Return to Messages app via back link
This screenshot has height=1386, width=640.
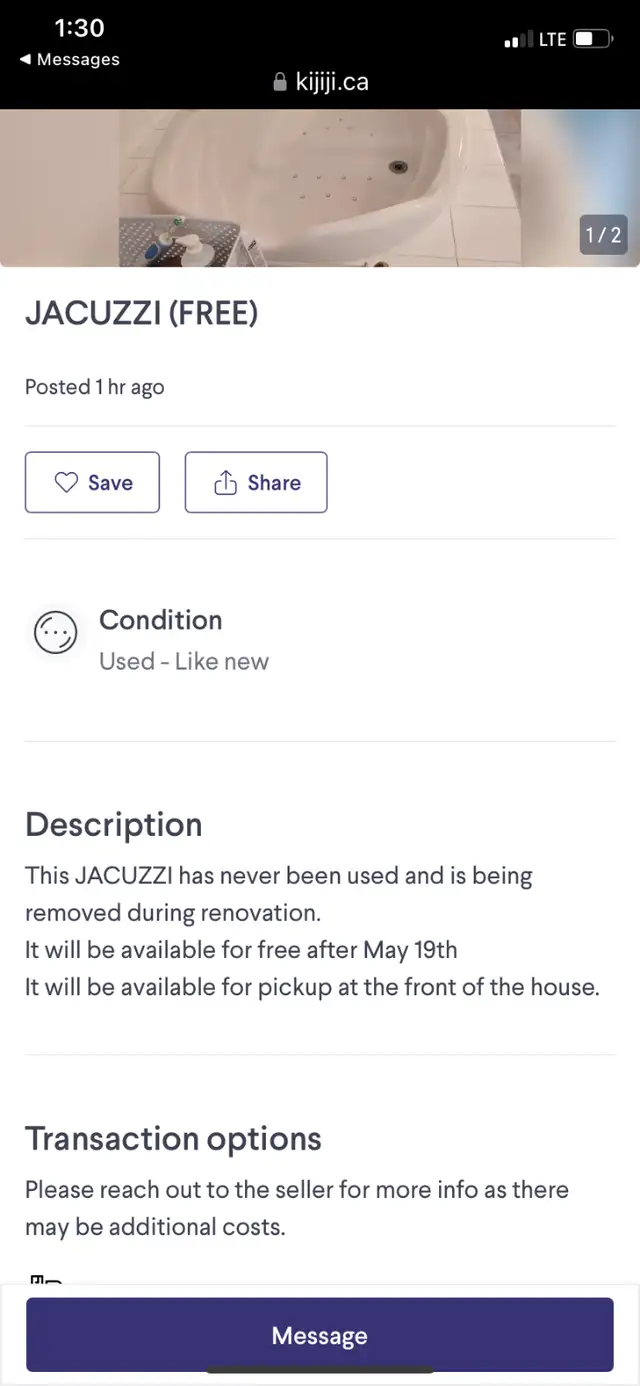point(69,60)
